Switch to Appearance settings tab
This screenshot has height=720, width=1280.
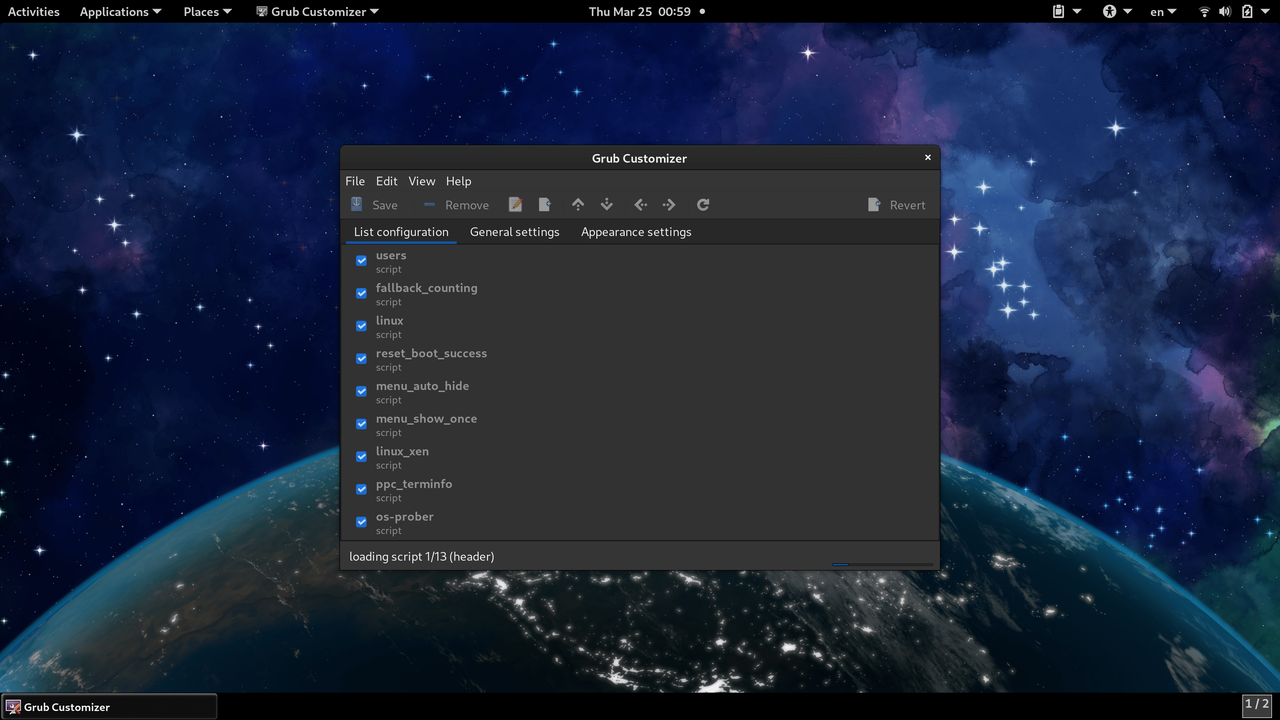tap(636, 232)
